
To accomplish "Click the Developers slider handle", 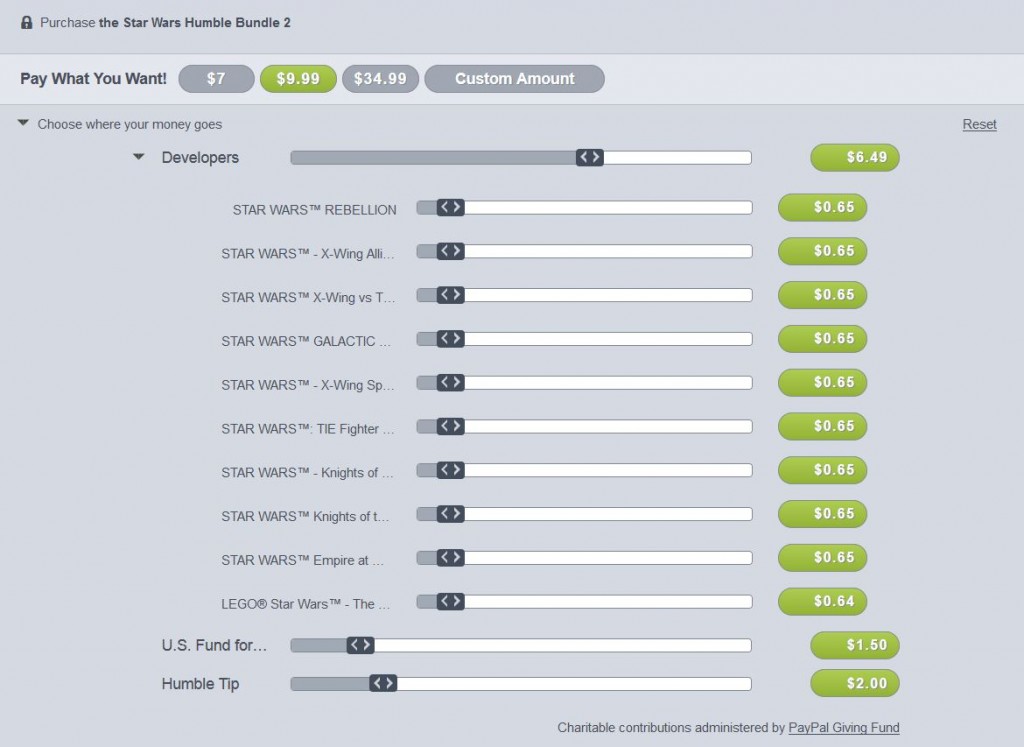I will coord(590,157).
